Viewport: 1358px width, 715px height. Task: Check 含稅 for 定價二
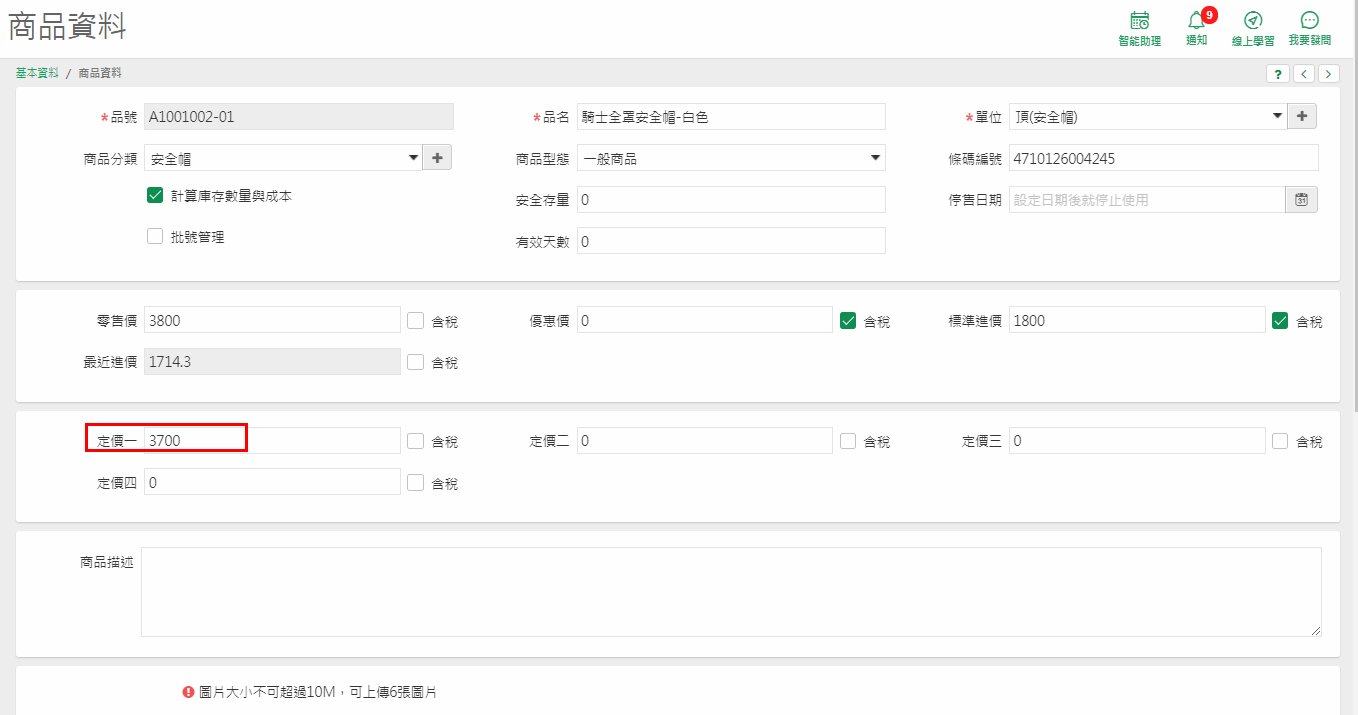(x=848, y=441)
